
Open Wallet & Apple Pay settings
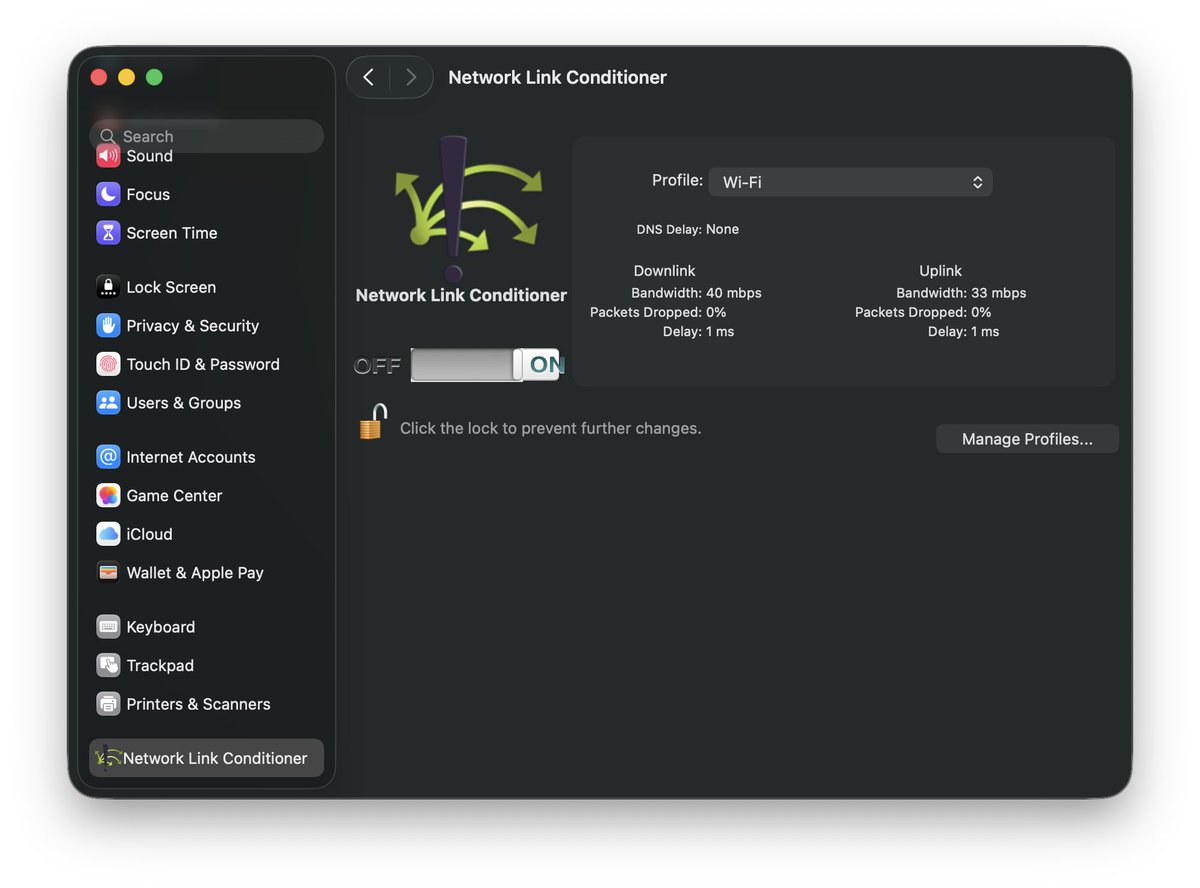(x=206, y=573)
